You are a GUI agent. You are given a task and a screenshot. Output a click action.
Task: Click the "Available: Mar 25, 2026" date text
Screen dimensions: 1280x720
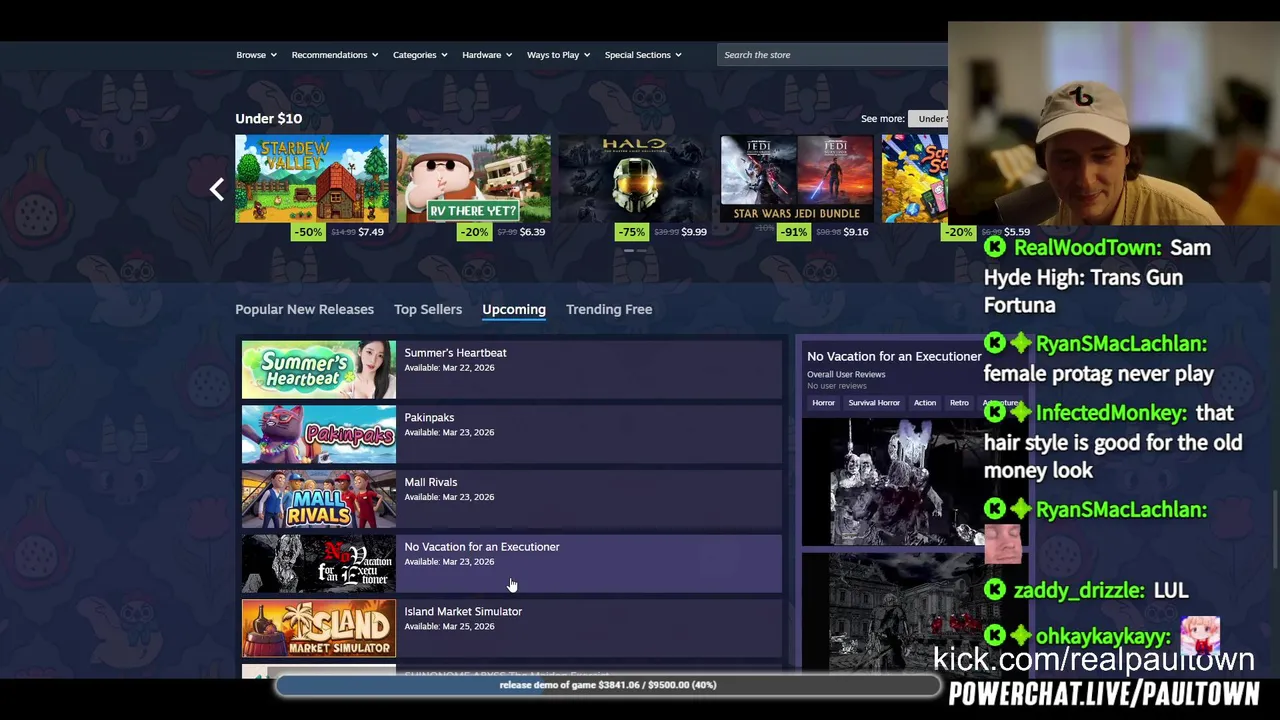click(449, 627)
